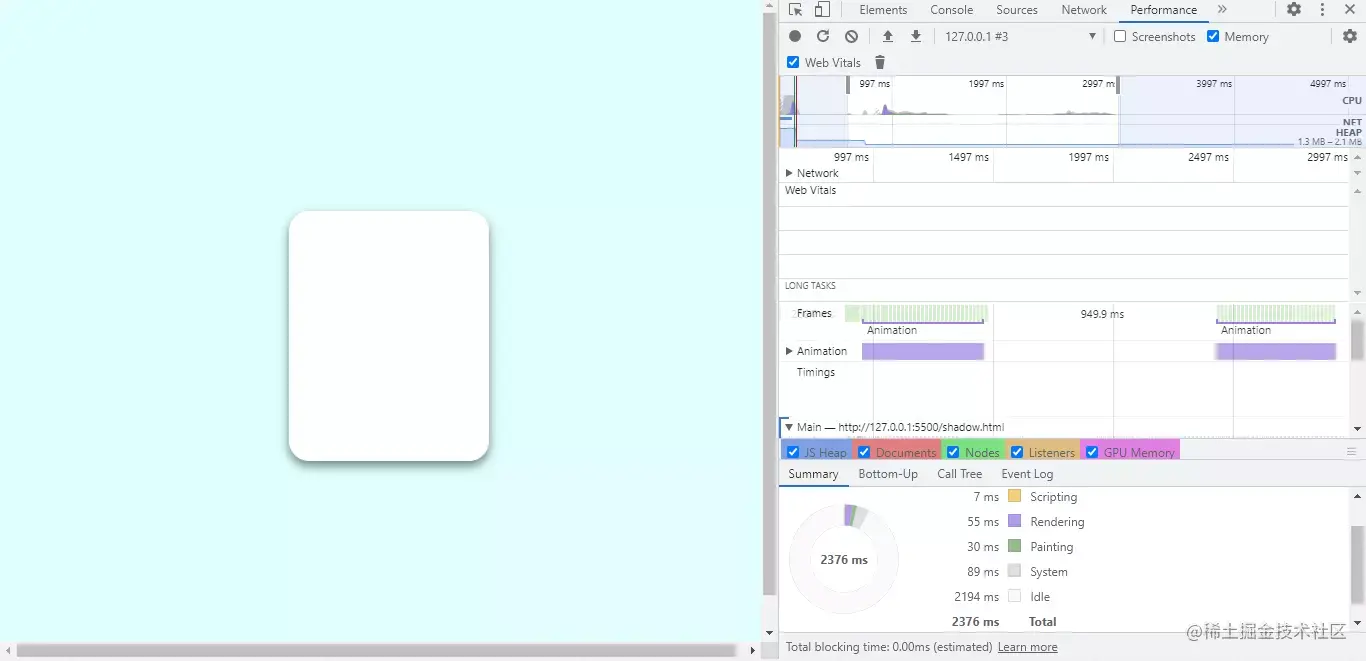Click the Scripting legend entry
This screenshot has width=1366, height=661.
(1053, 497)
